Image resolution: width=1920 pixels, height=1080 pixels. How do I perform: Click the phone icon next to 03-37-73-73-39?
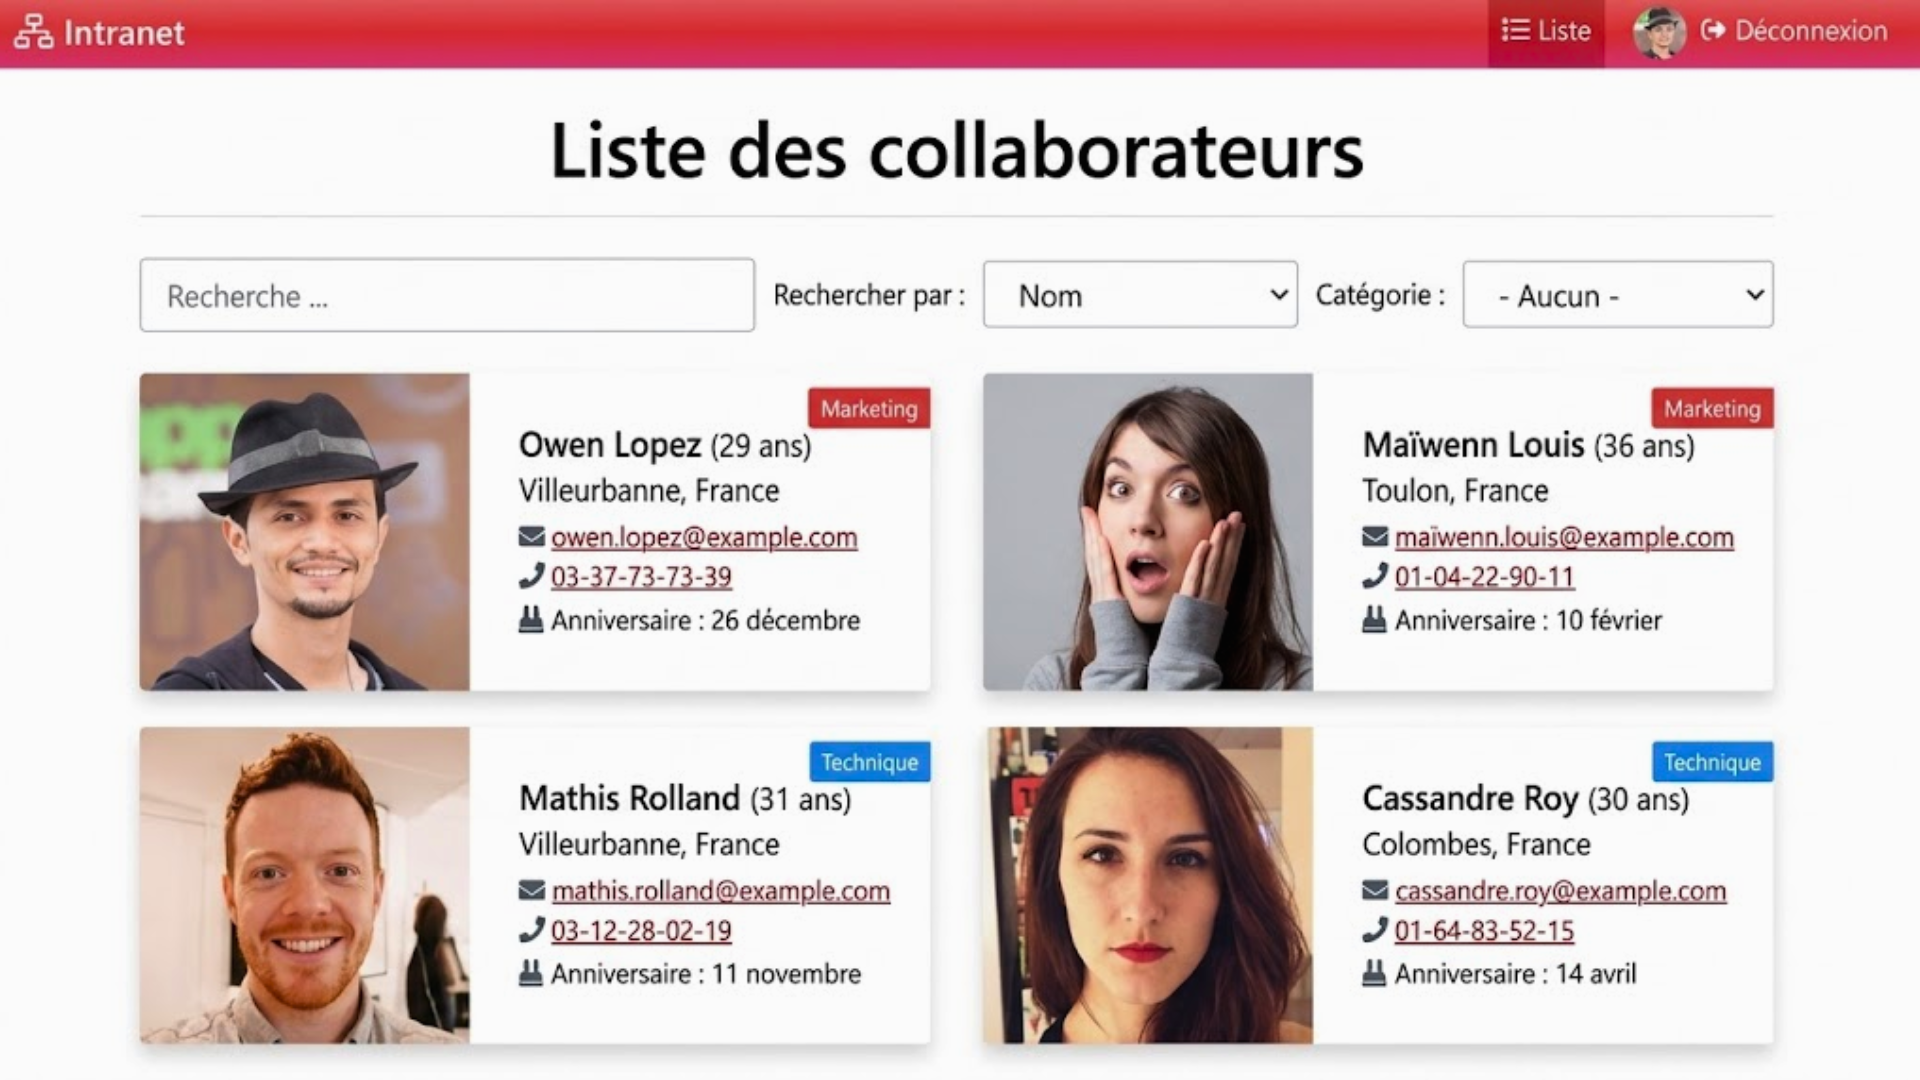(x=531, y=576)
